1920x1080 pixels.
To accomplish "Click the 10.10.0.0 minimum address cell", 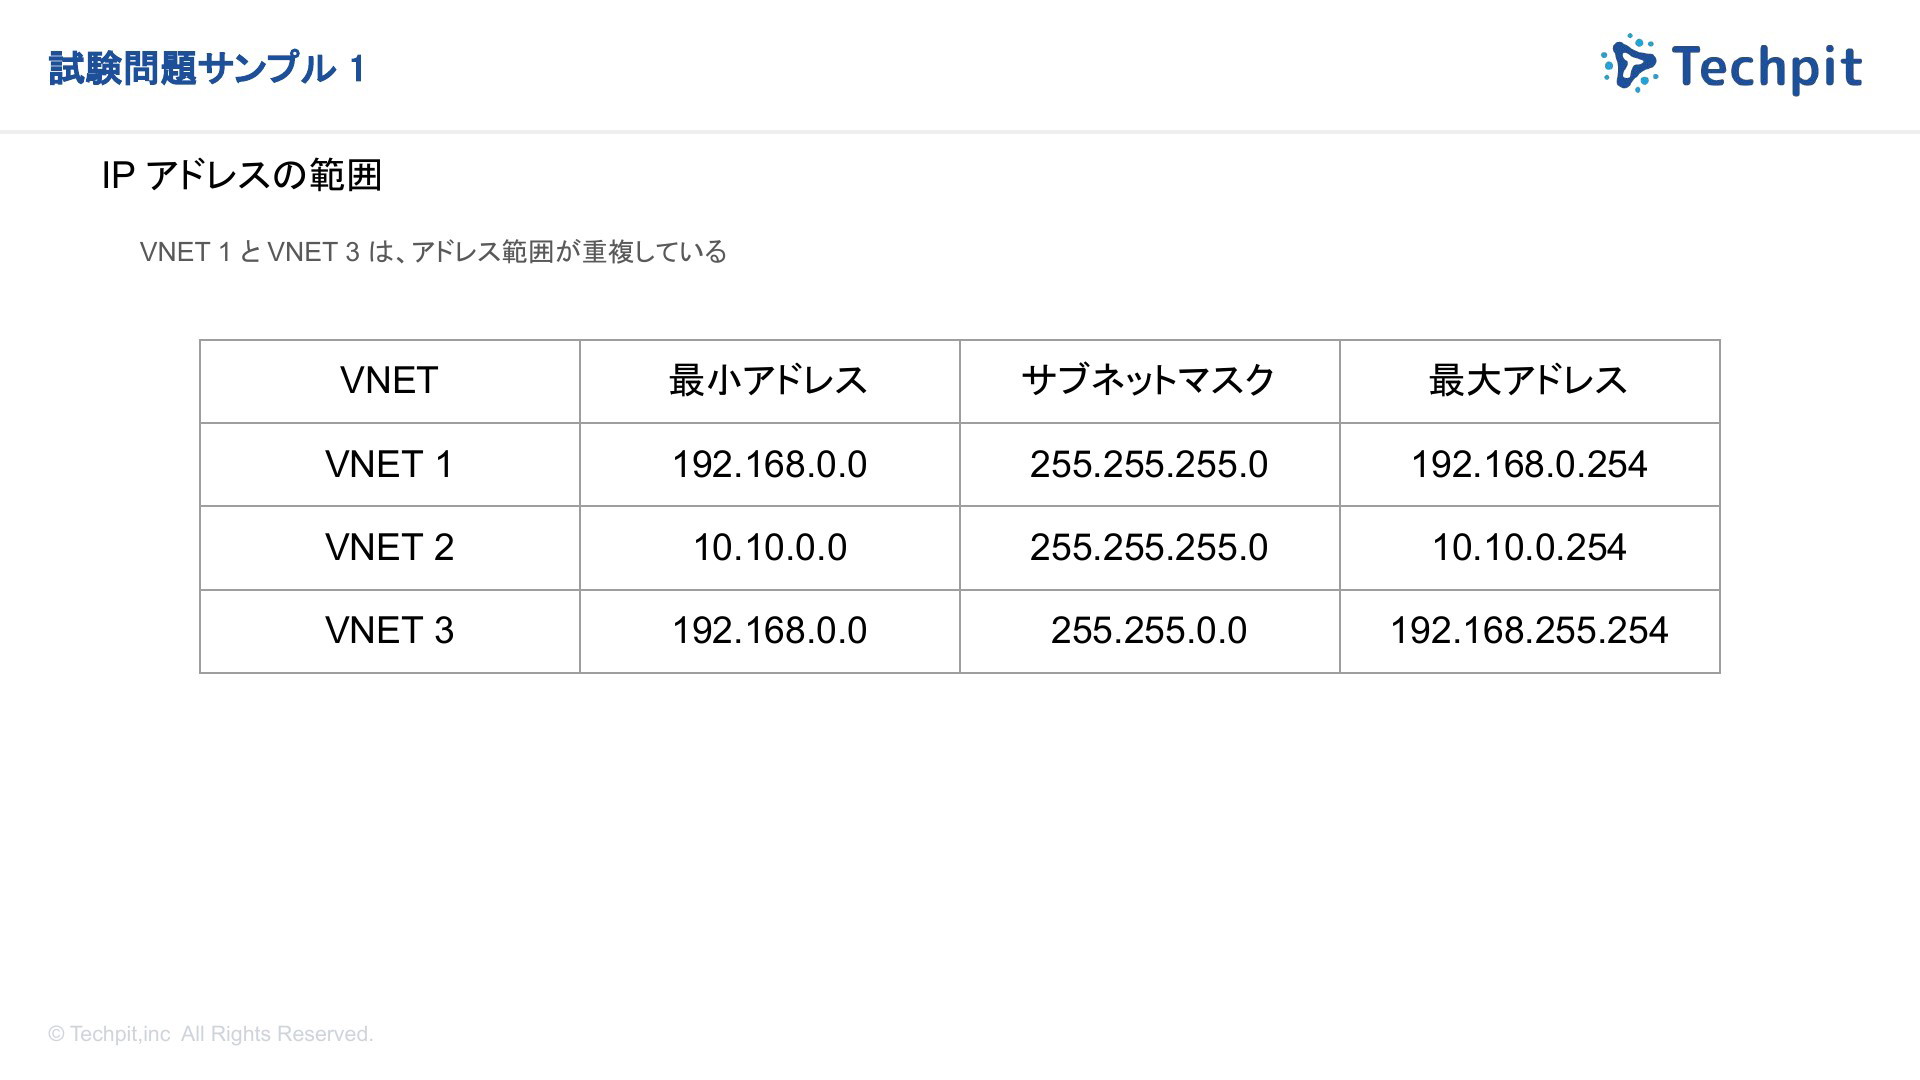I will (x=769, y=547).
